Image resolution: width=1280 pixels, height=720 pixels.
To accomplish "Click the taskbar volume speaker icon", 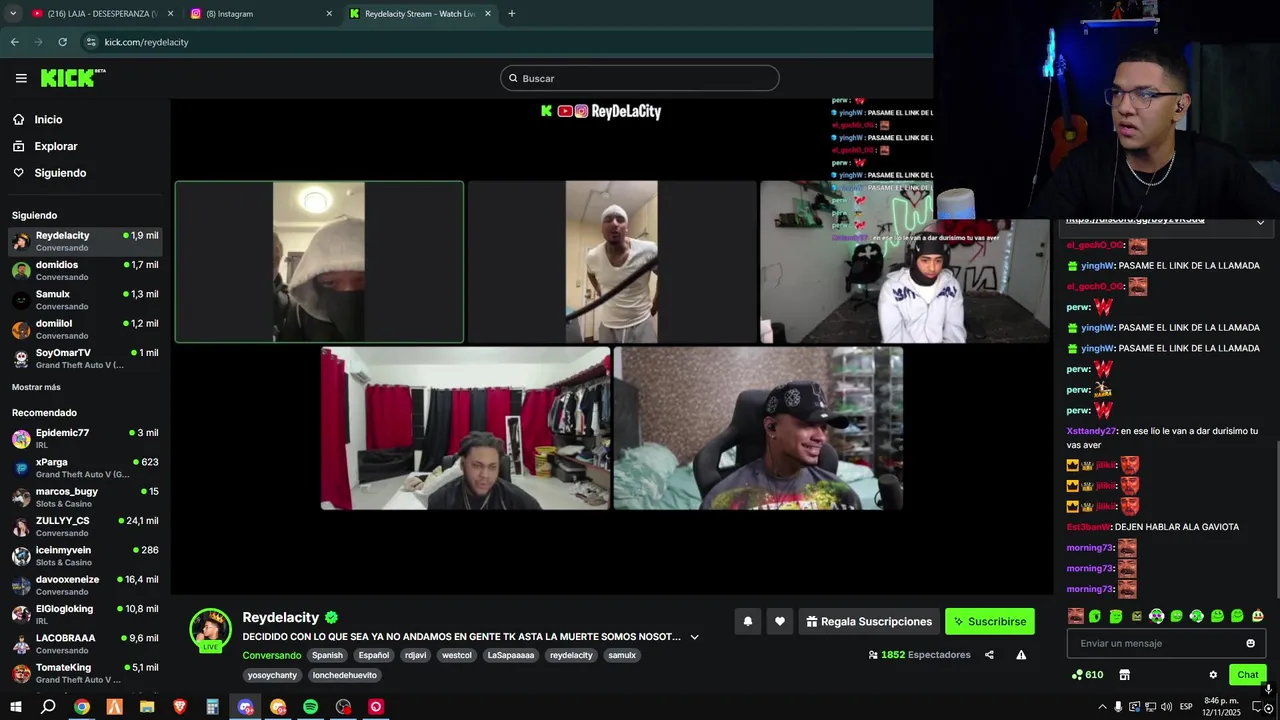I will pos(1167,707).
